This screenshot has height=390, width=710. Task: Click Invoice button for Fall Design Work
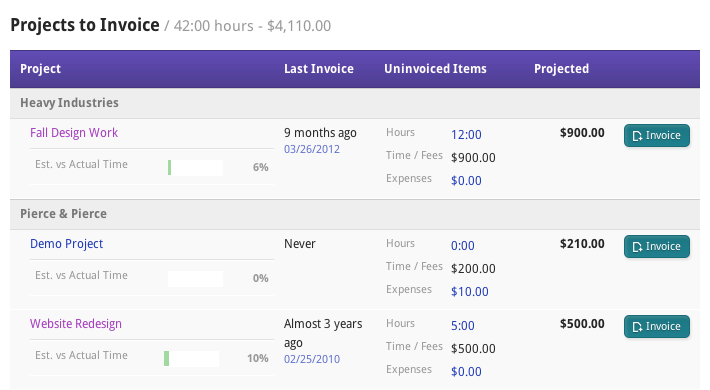657,135
